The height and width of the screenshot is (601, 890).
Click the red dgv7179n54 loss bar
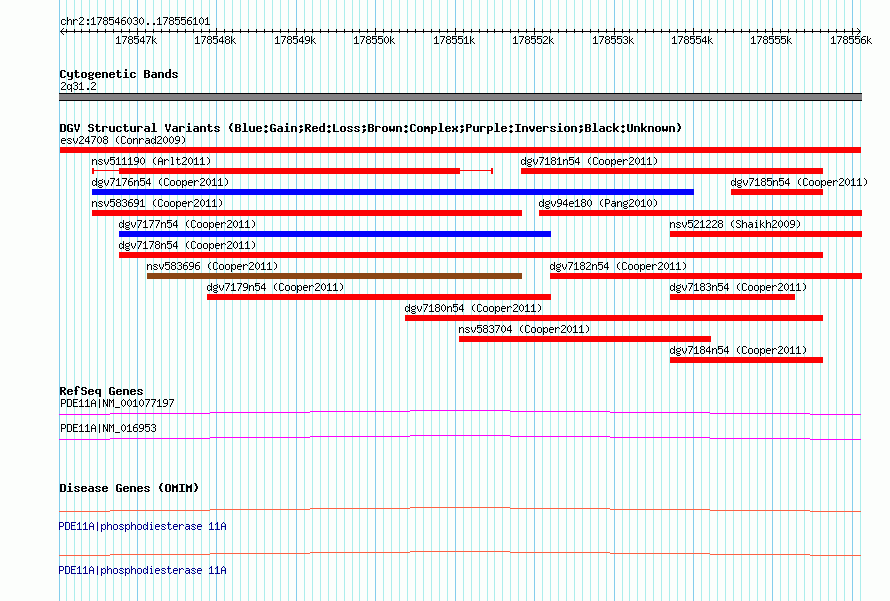coord(379,297)
